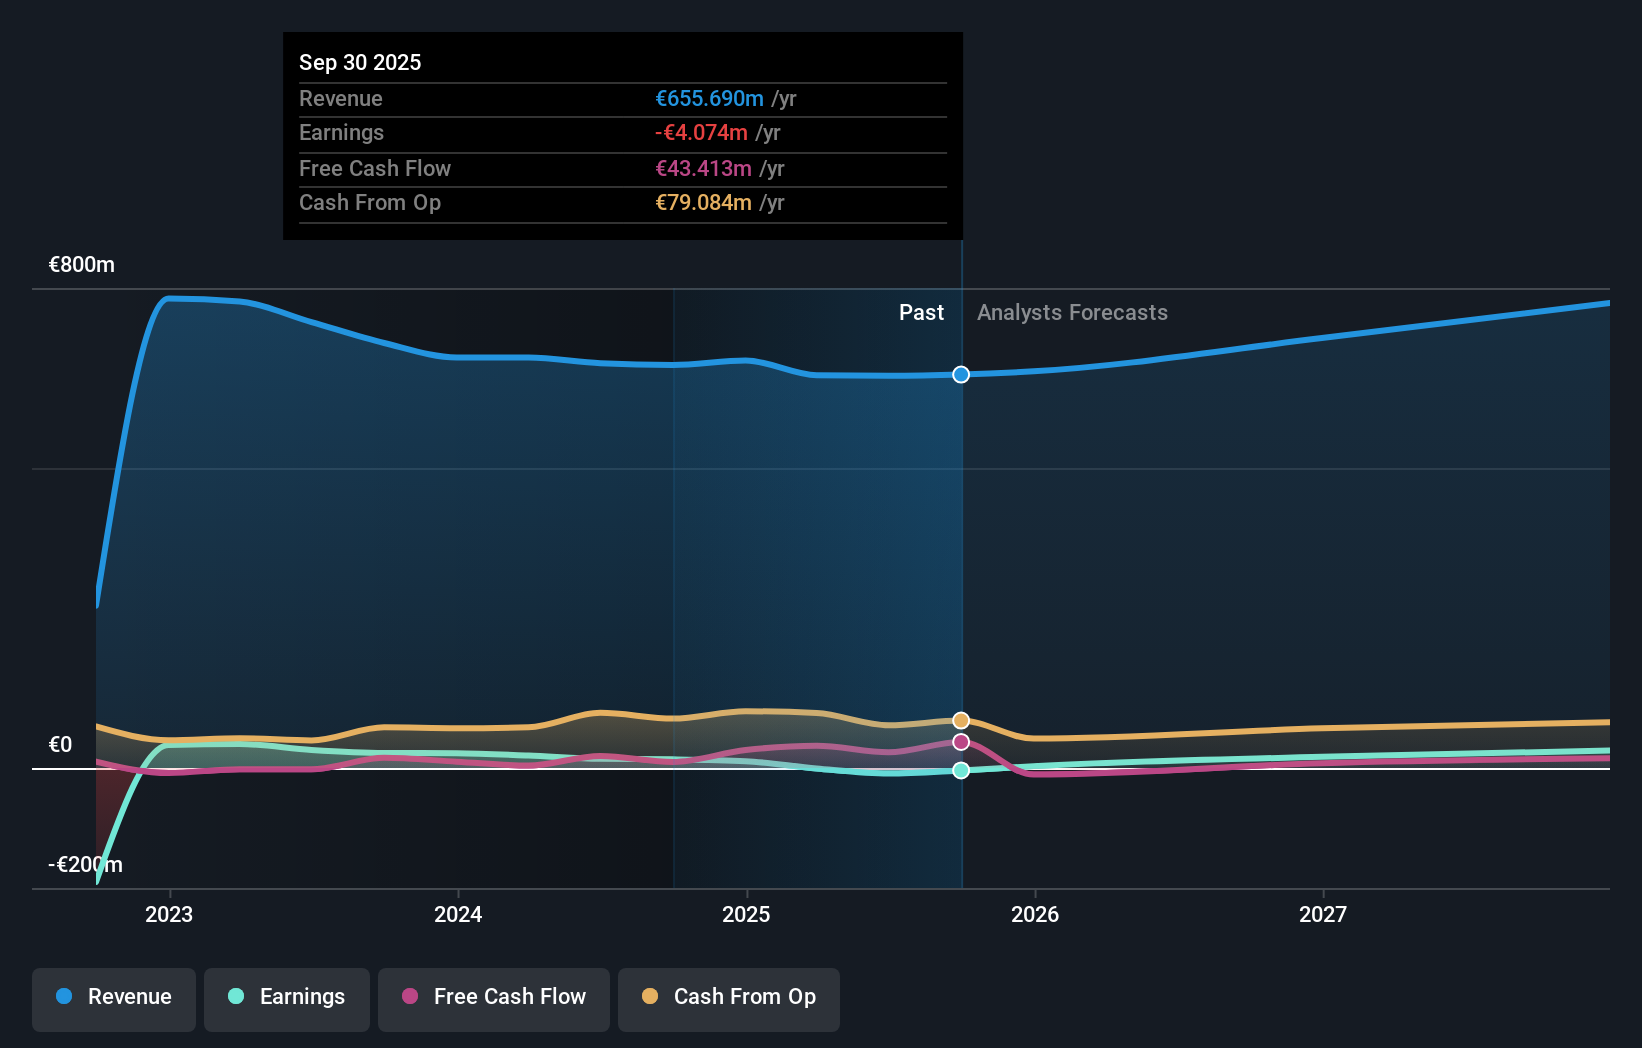Select the teal Earnings marker on the chart

tap(960, 770)
